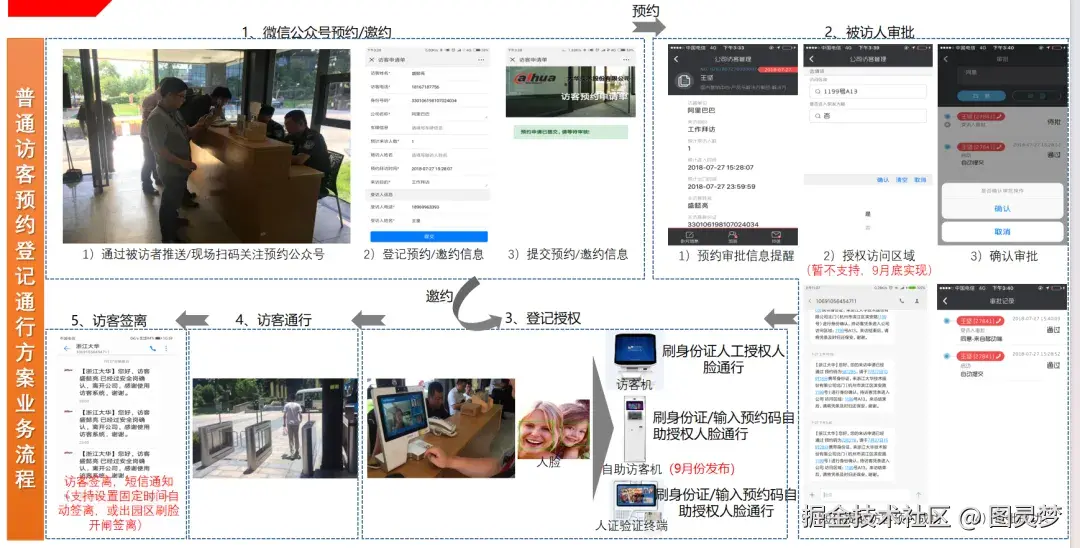Go back from the 10691056454711 SMS thread
Viewport: 1080px width, 548px height.
tap(809, 301)
